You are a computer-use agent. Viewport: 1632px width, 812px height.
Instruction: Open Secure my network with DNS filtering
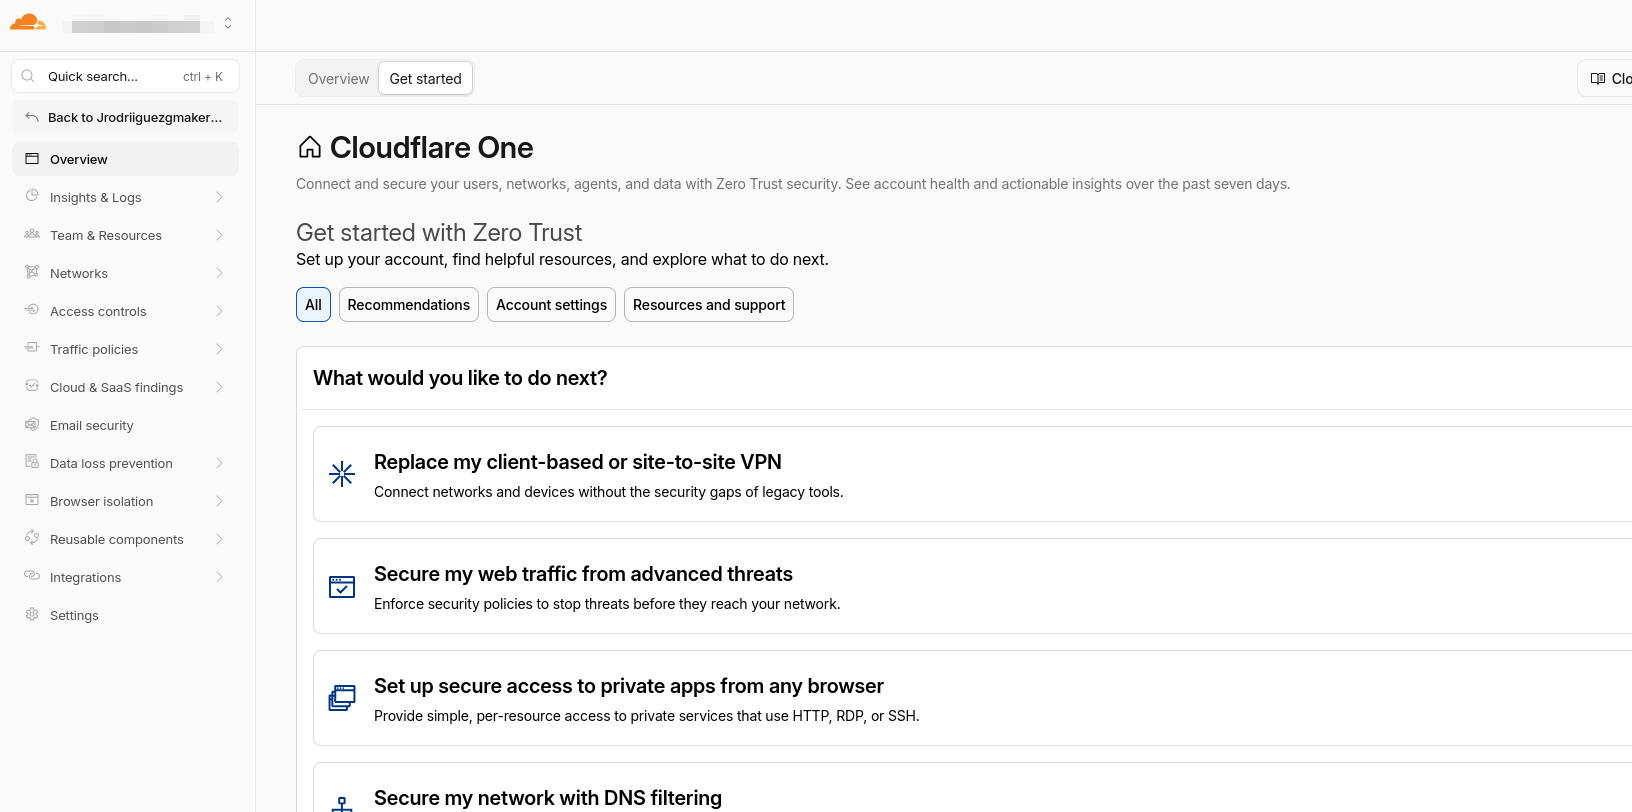[x=972, y=788]
